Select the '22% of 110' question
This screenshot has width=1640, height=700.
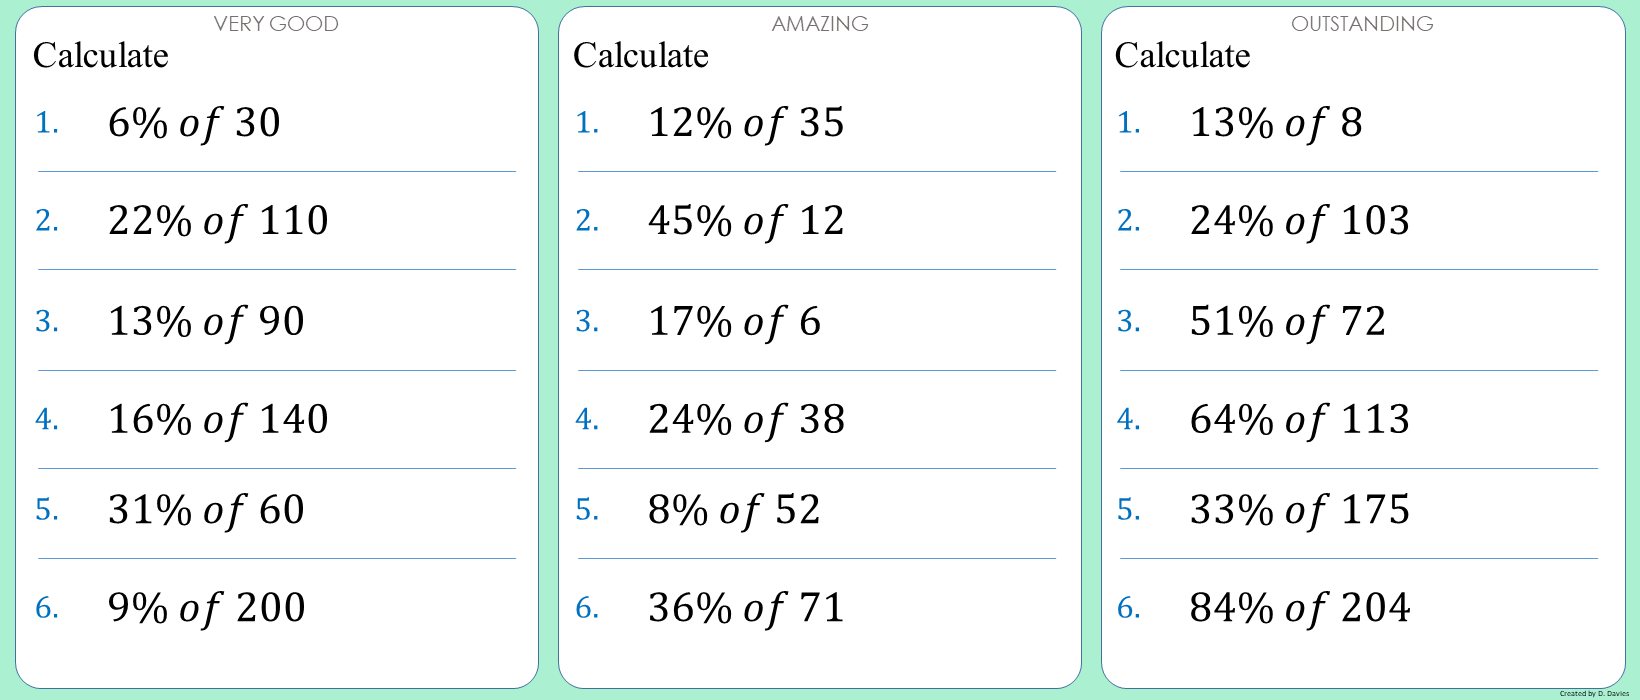pyautogui.click(x=218, y=221)
